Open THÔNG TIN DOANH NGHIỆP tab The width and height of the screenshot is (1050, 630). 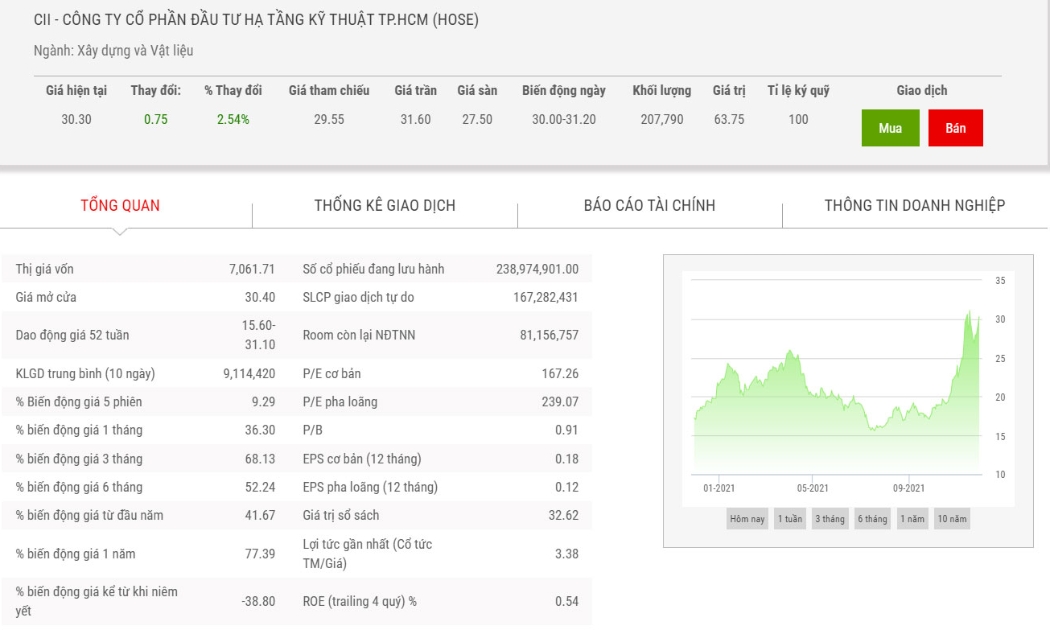[915, 206]
